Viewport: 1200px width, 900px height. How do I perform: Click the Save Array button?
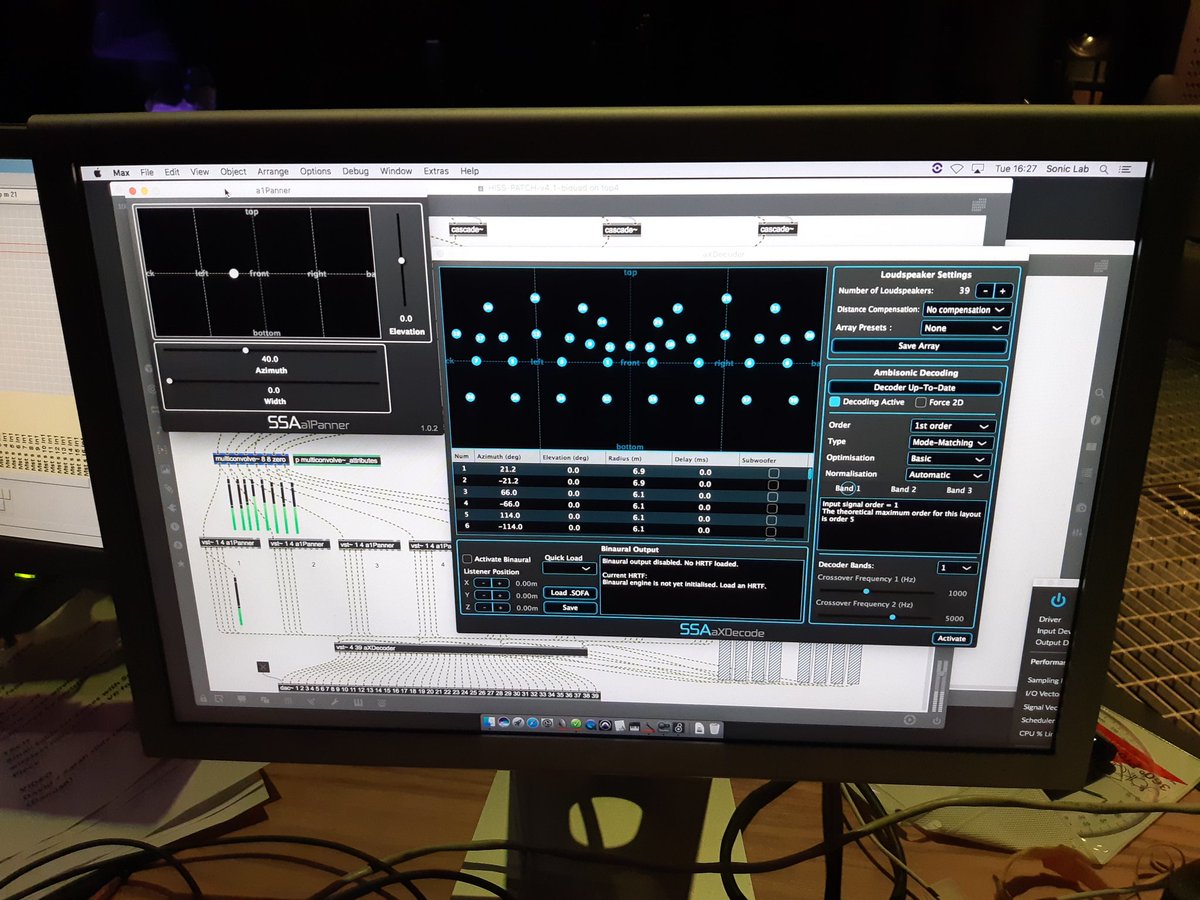(919, 346)
